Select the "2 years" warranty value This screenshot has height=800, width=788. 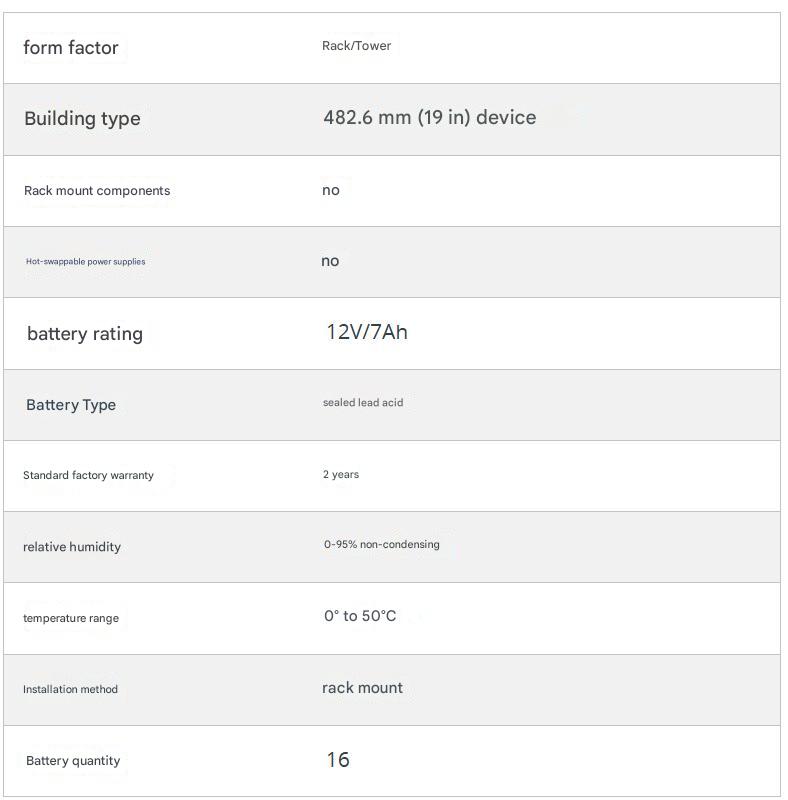[x=341, y=475]
